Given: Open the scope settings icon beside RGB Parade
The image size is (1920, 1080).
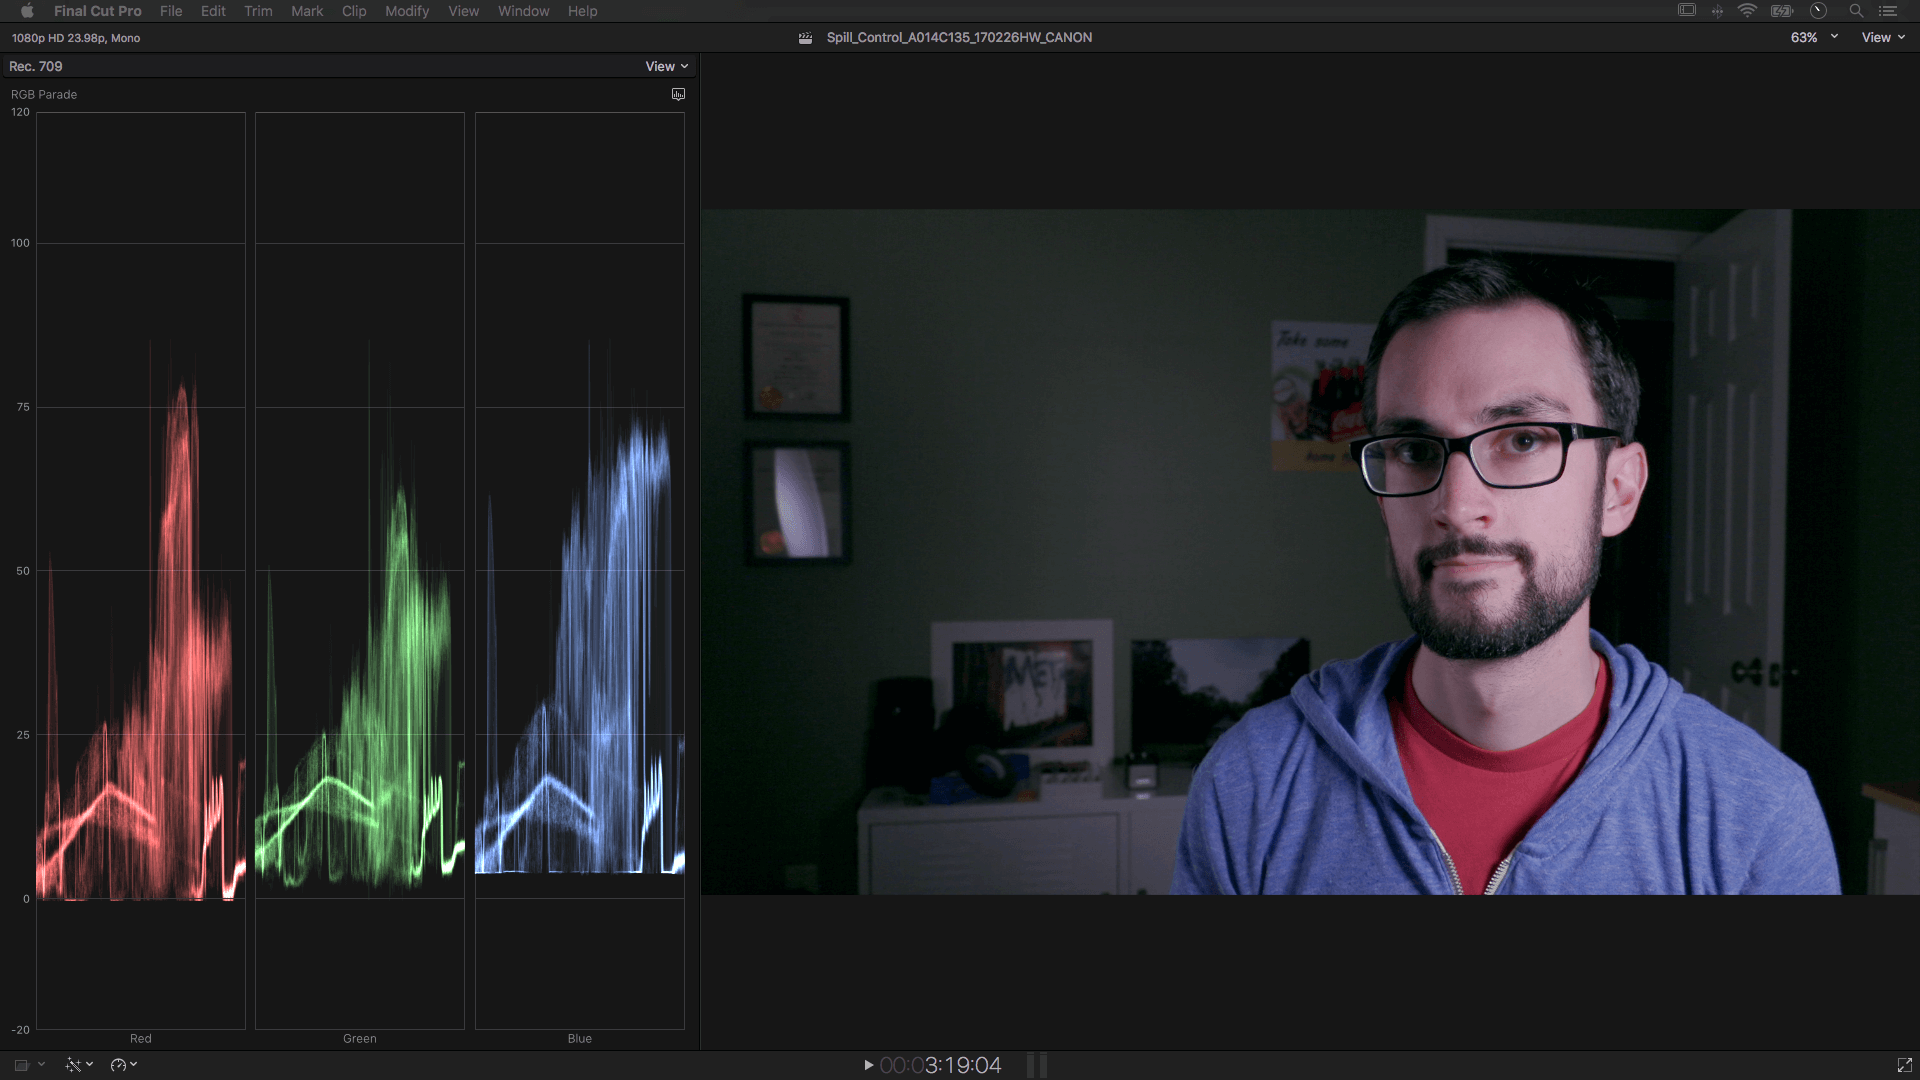Looking at the screenshot, I should [x=678, y=94].
